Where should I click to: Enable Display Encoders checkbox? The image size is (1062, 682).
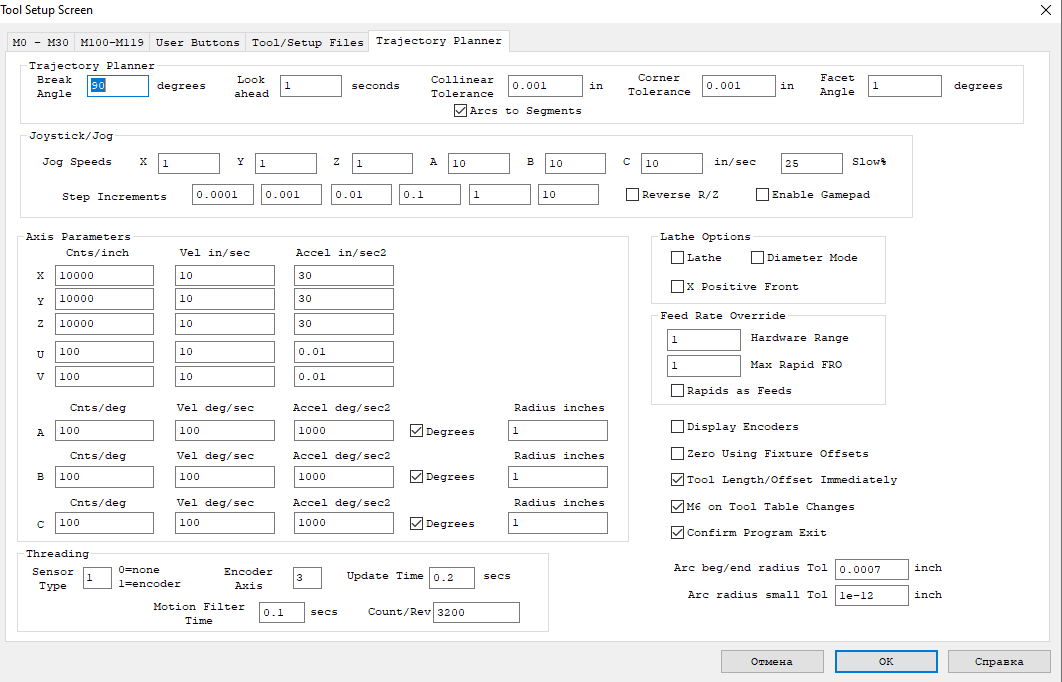[678, 427]
